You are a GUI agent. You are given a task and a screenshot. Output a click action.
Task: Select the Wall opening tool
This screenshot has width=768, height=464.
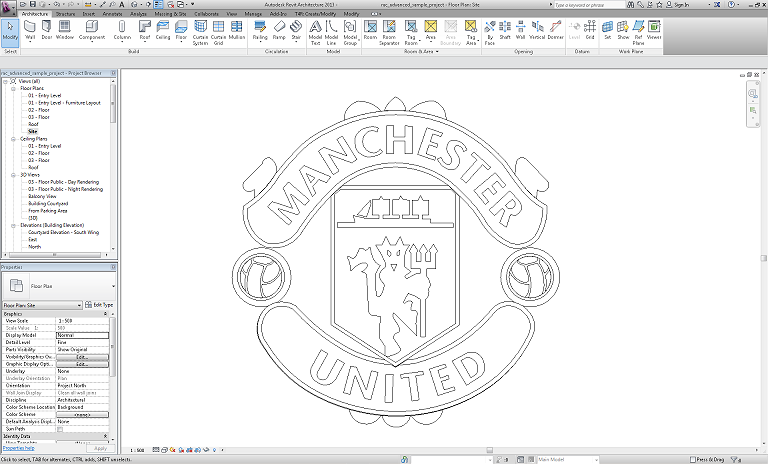tap(521, 31)
